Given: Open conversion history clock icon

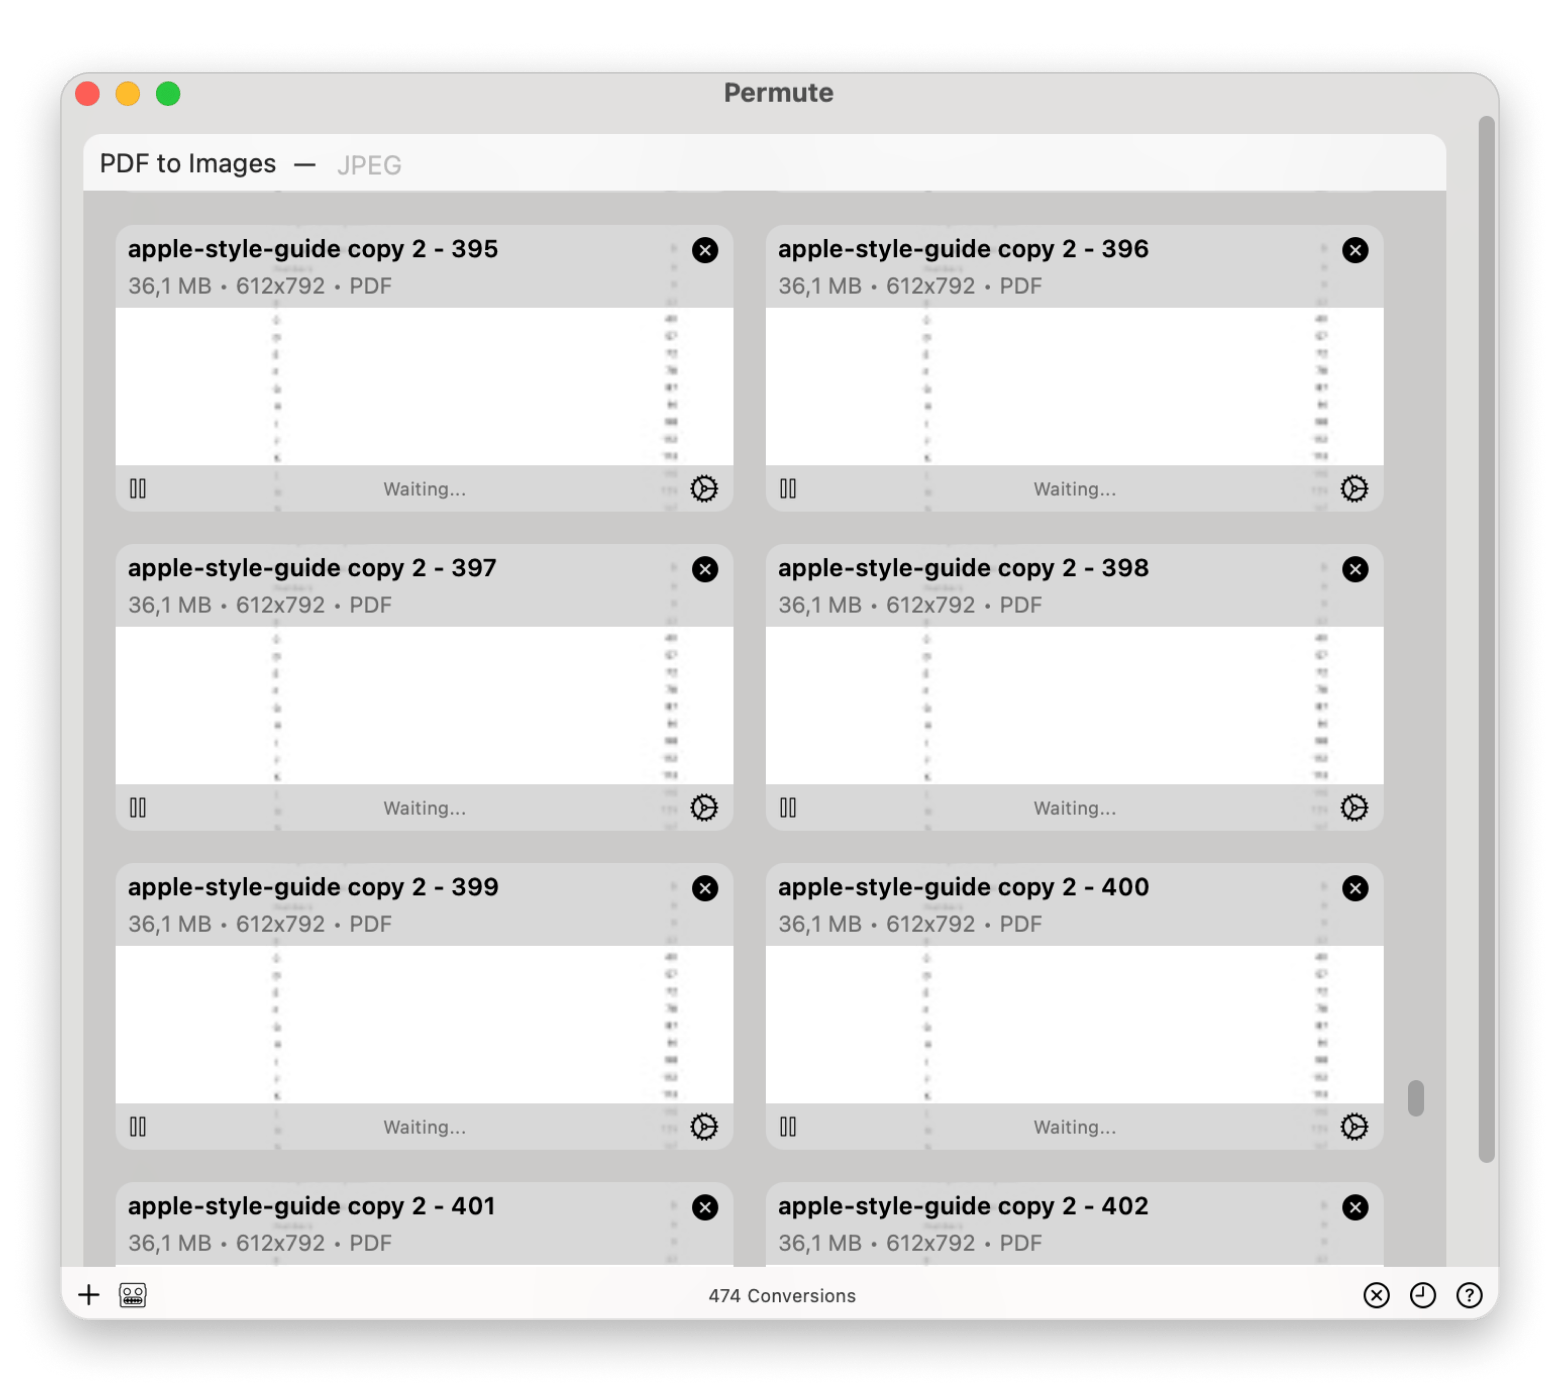Looking at the screenshot, I should tap(1422, 1295).
